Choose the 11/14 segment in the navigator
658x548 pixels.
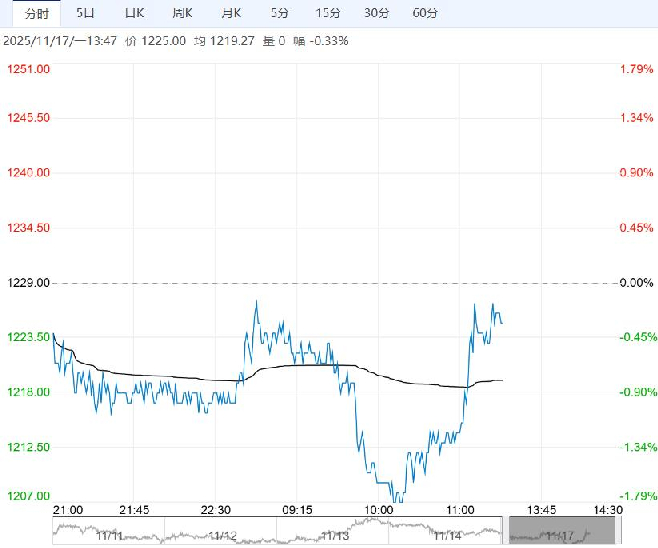449,533
